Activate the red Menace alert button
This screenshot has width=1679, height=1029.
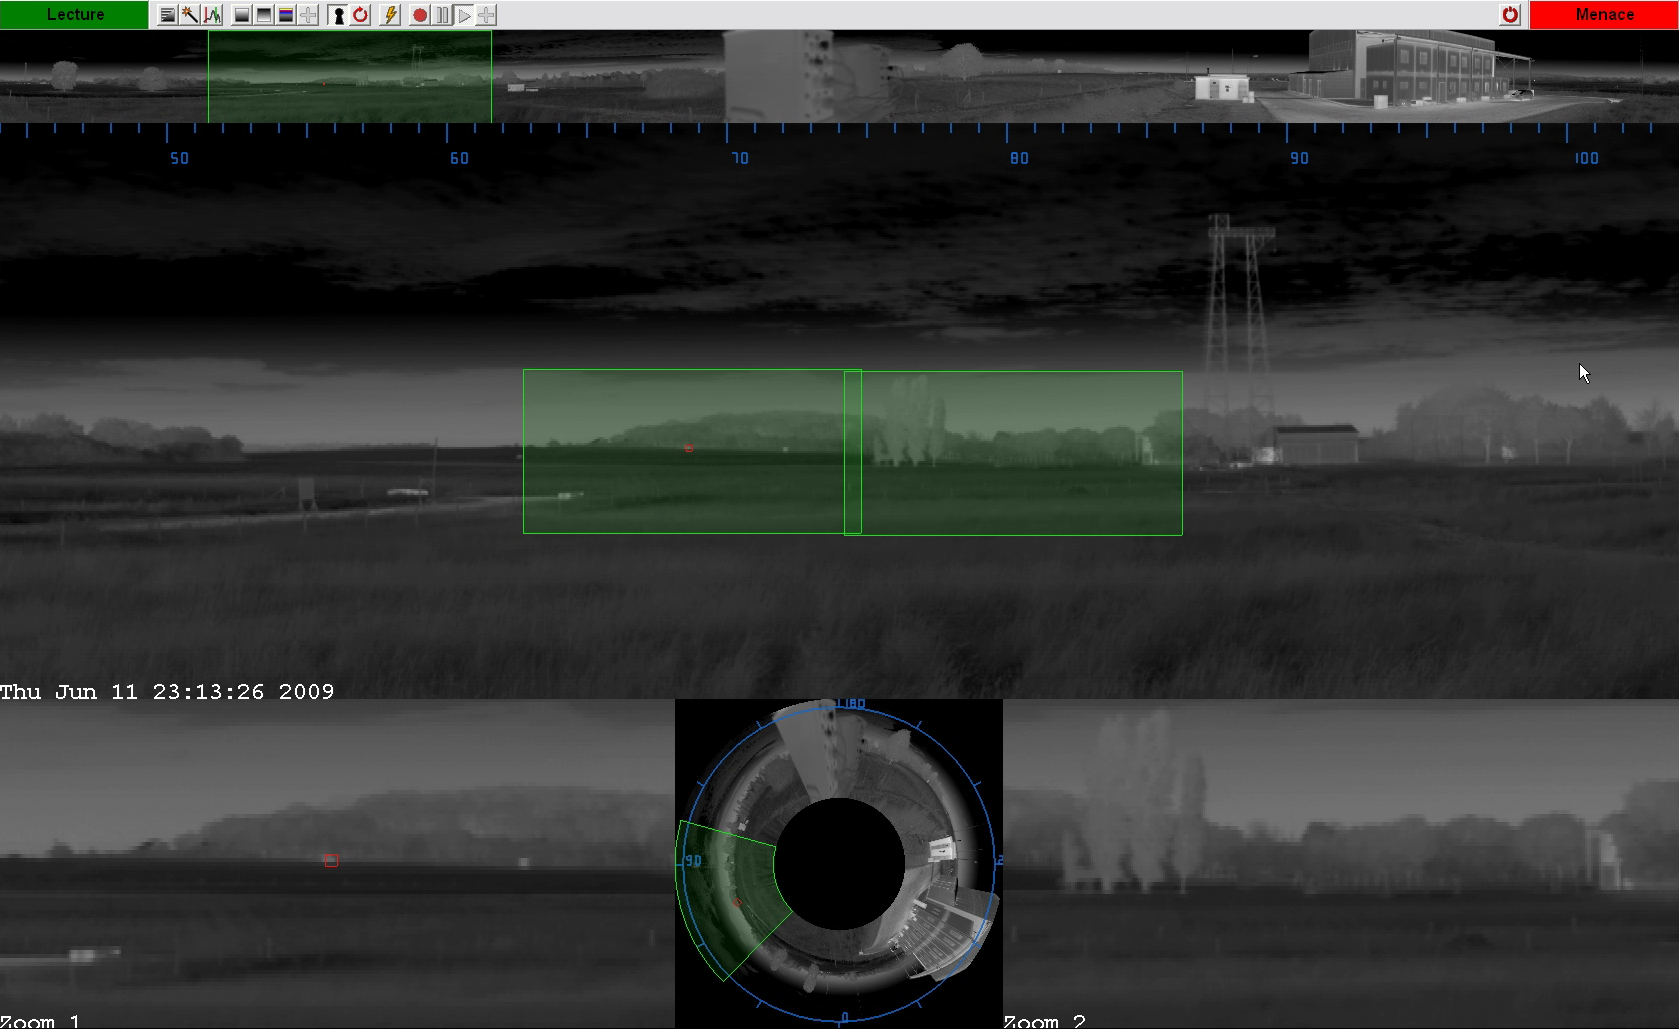(x=1604, y=14)
